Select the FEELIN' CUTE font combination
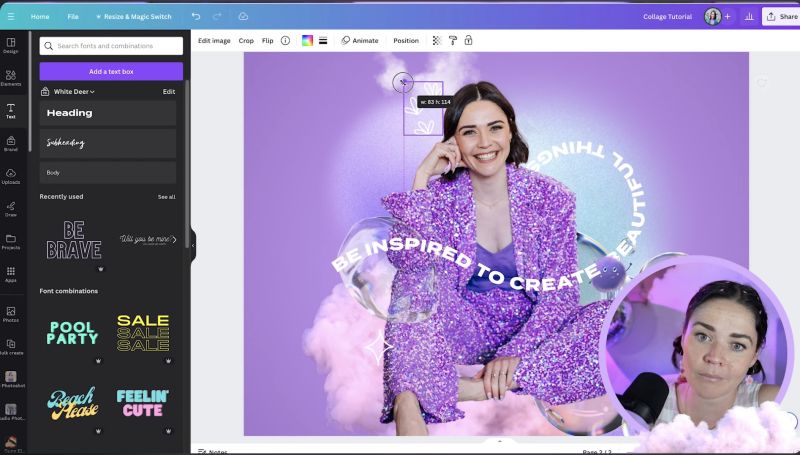The width and height of the screenshot is (800, 455). click(143, 403)
